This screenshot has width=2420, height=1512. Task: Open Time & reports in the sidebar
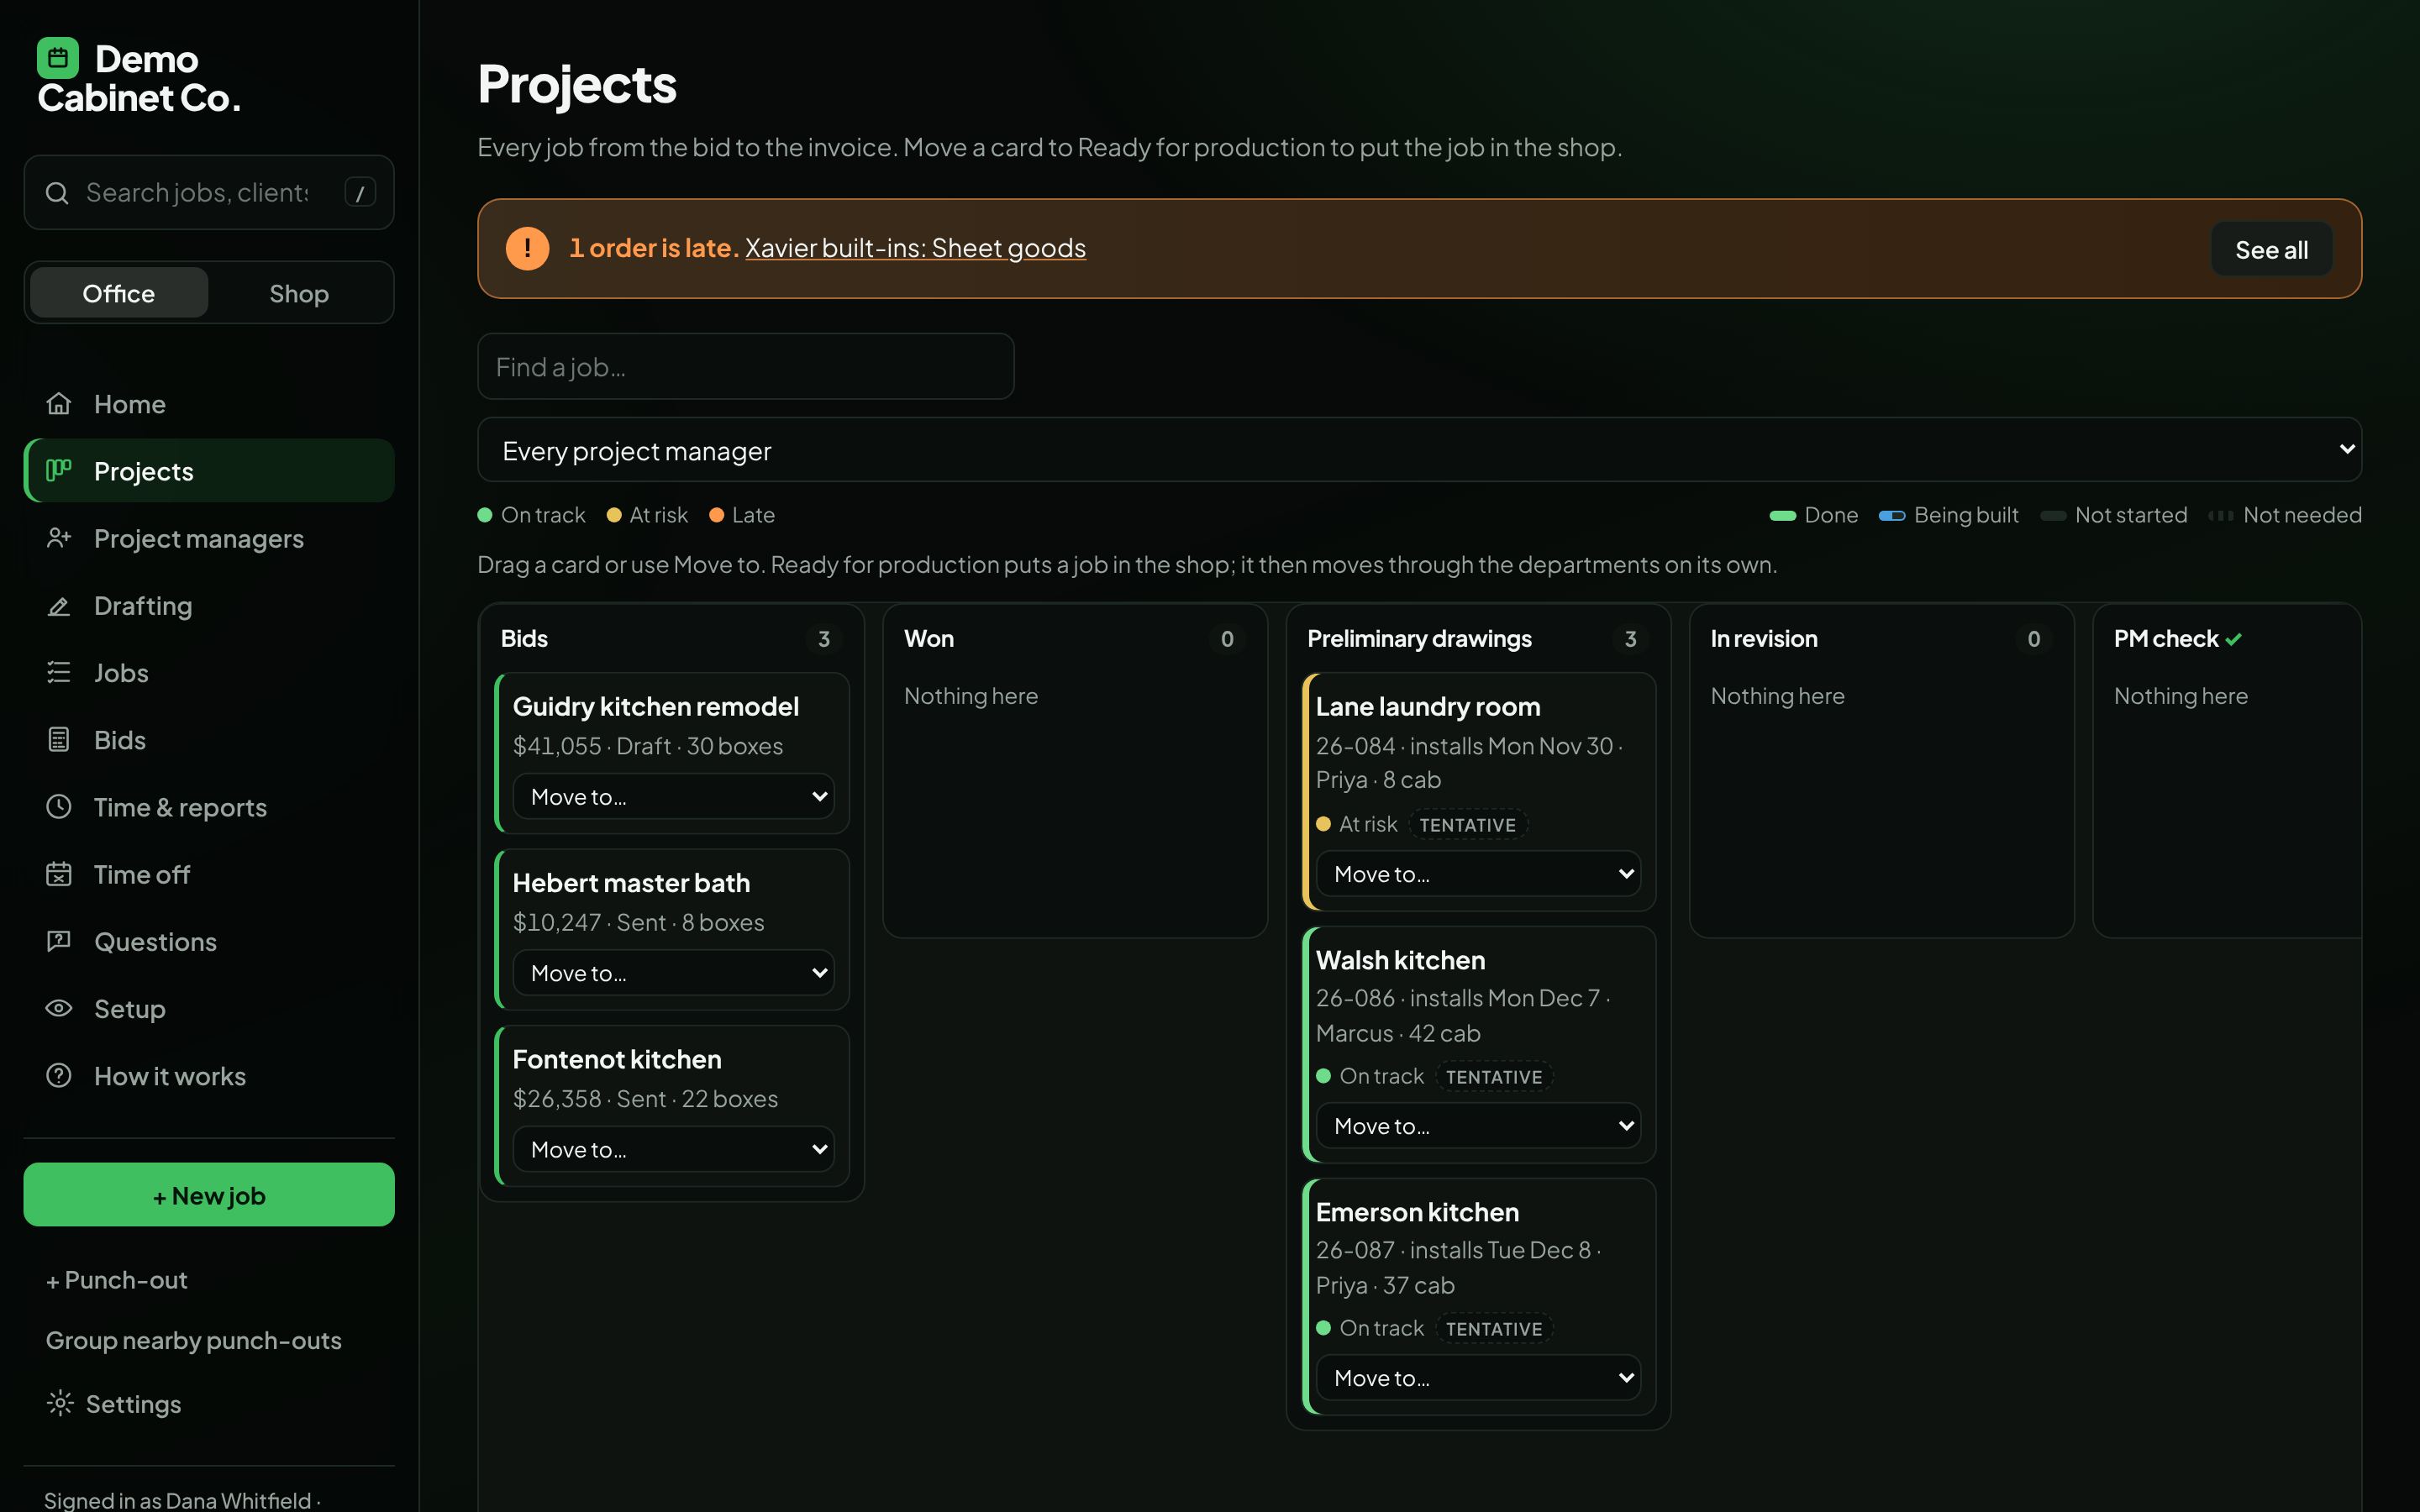tap(209, 807)
